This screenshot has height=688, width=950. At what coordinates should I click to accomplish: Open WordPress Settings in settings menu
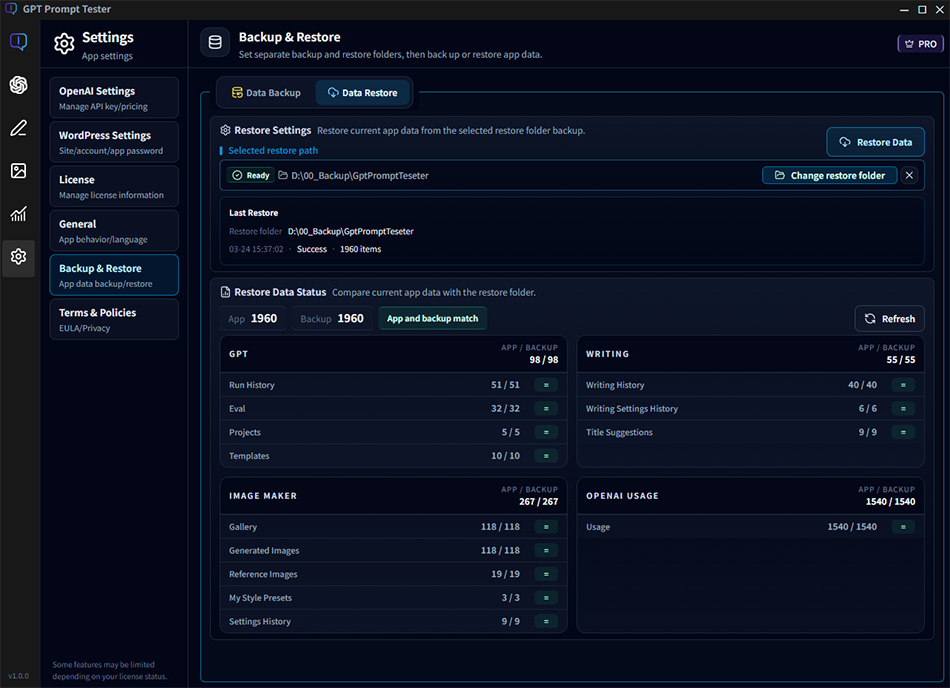[114, 142]
